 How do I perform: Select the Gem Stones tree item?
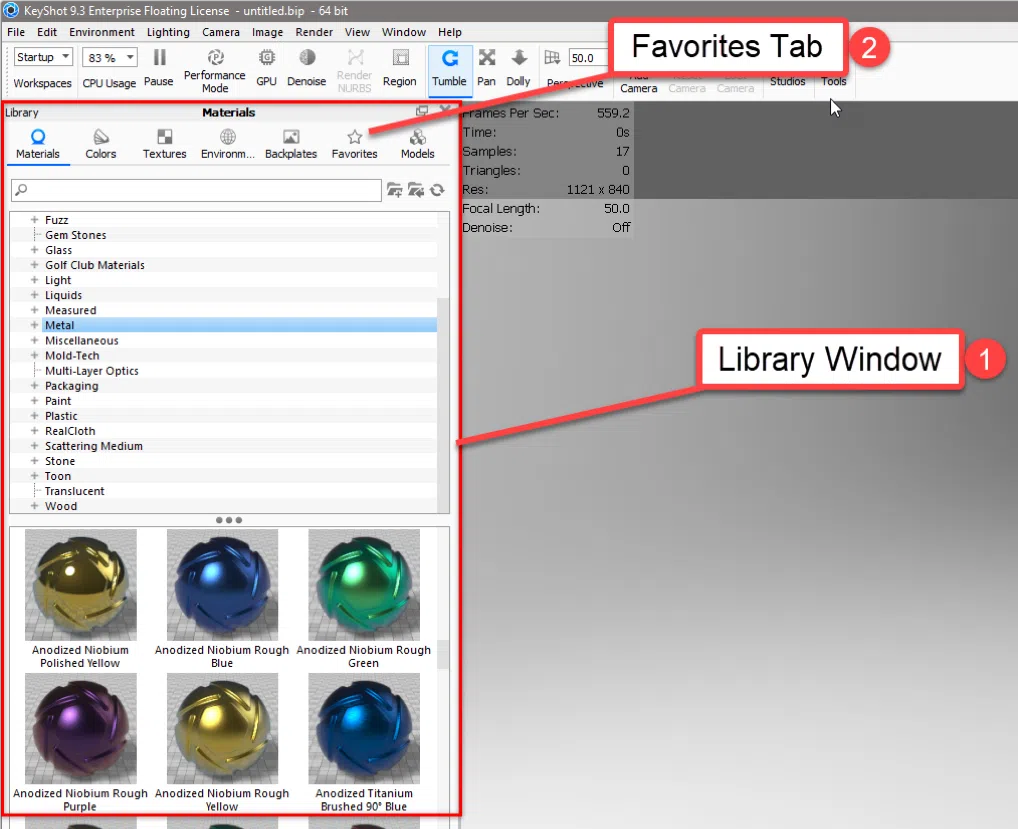[x=75, y=235]
